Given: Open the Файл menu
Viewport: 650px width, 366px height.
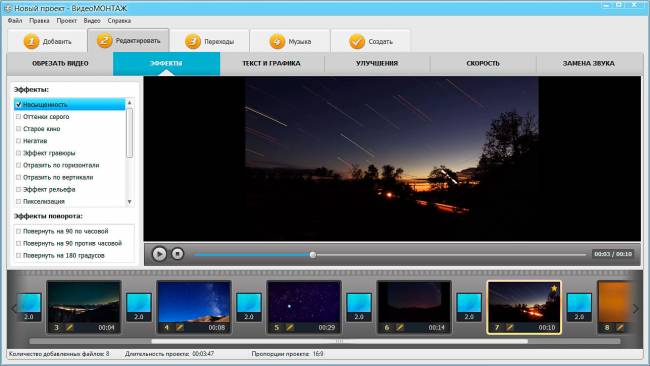Looking at the screenshot, I should pyautogui.click(x=15, y=20).
